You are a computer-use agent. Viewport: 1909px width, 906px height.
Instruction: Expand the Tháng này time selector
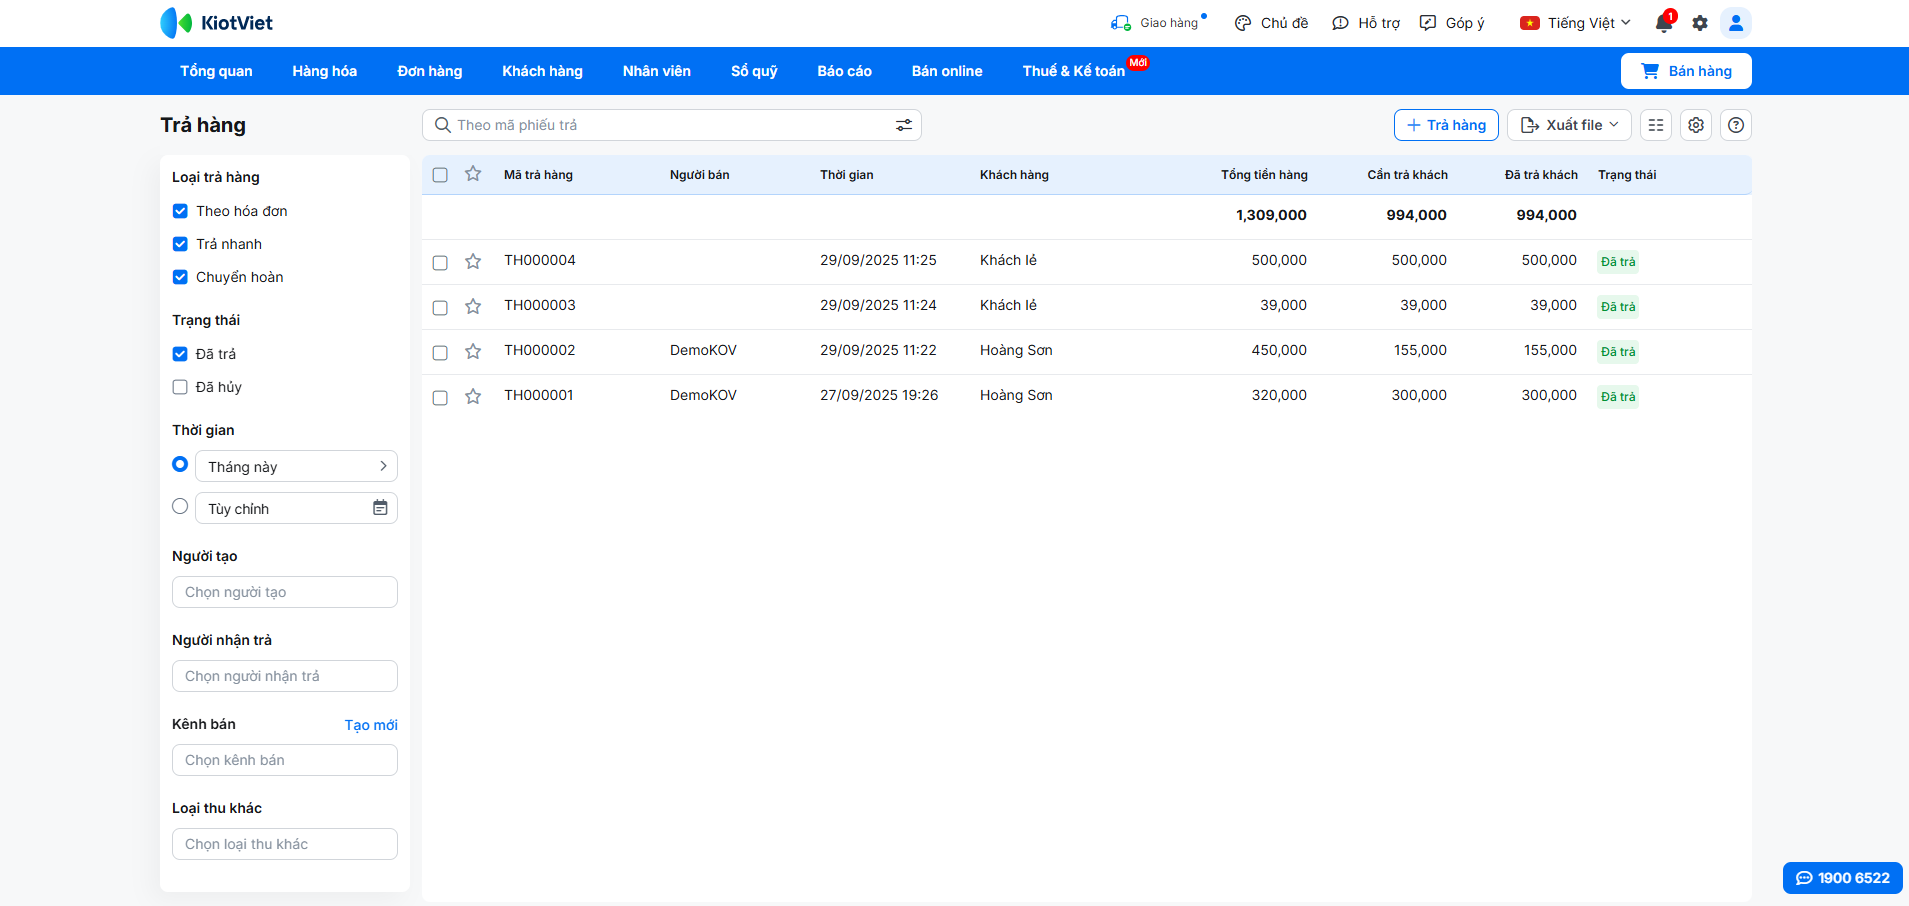click(296, 466)
